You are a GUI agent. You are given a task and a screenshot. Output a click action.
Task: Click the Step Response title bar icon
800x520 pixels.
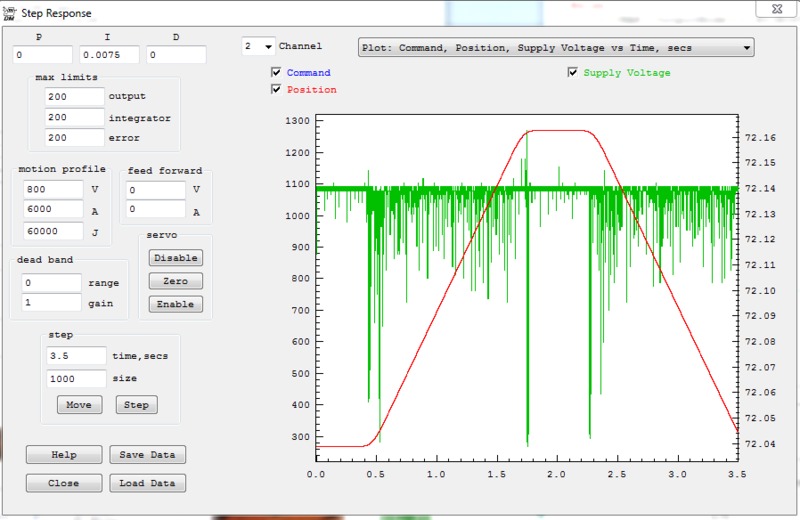(x=10, y=13)
